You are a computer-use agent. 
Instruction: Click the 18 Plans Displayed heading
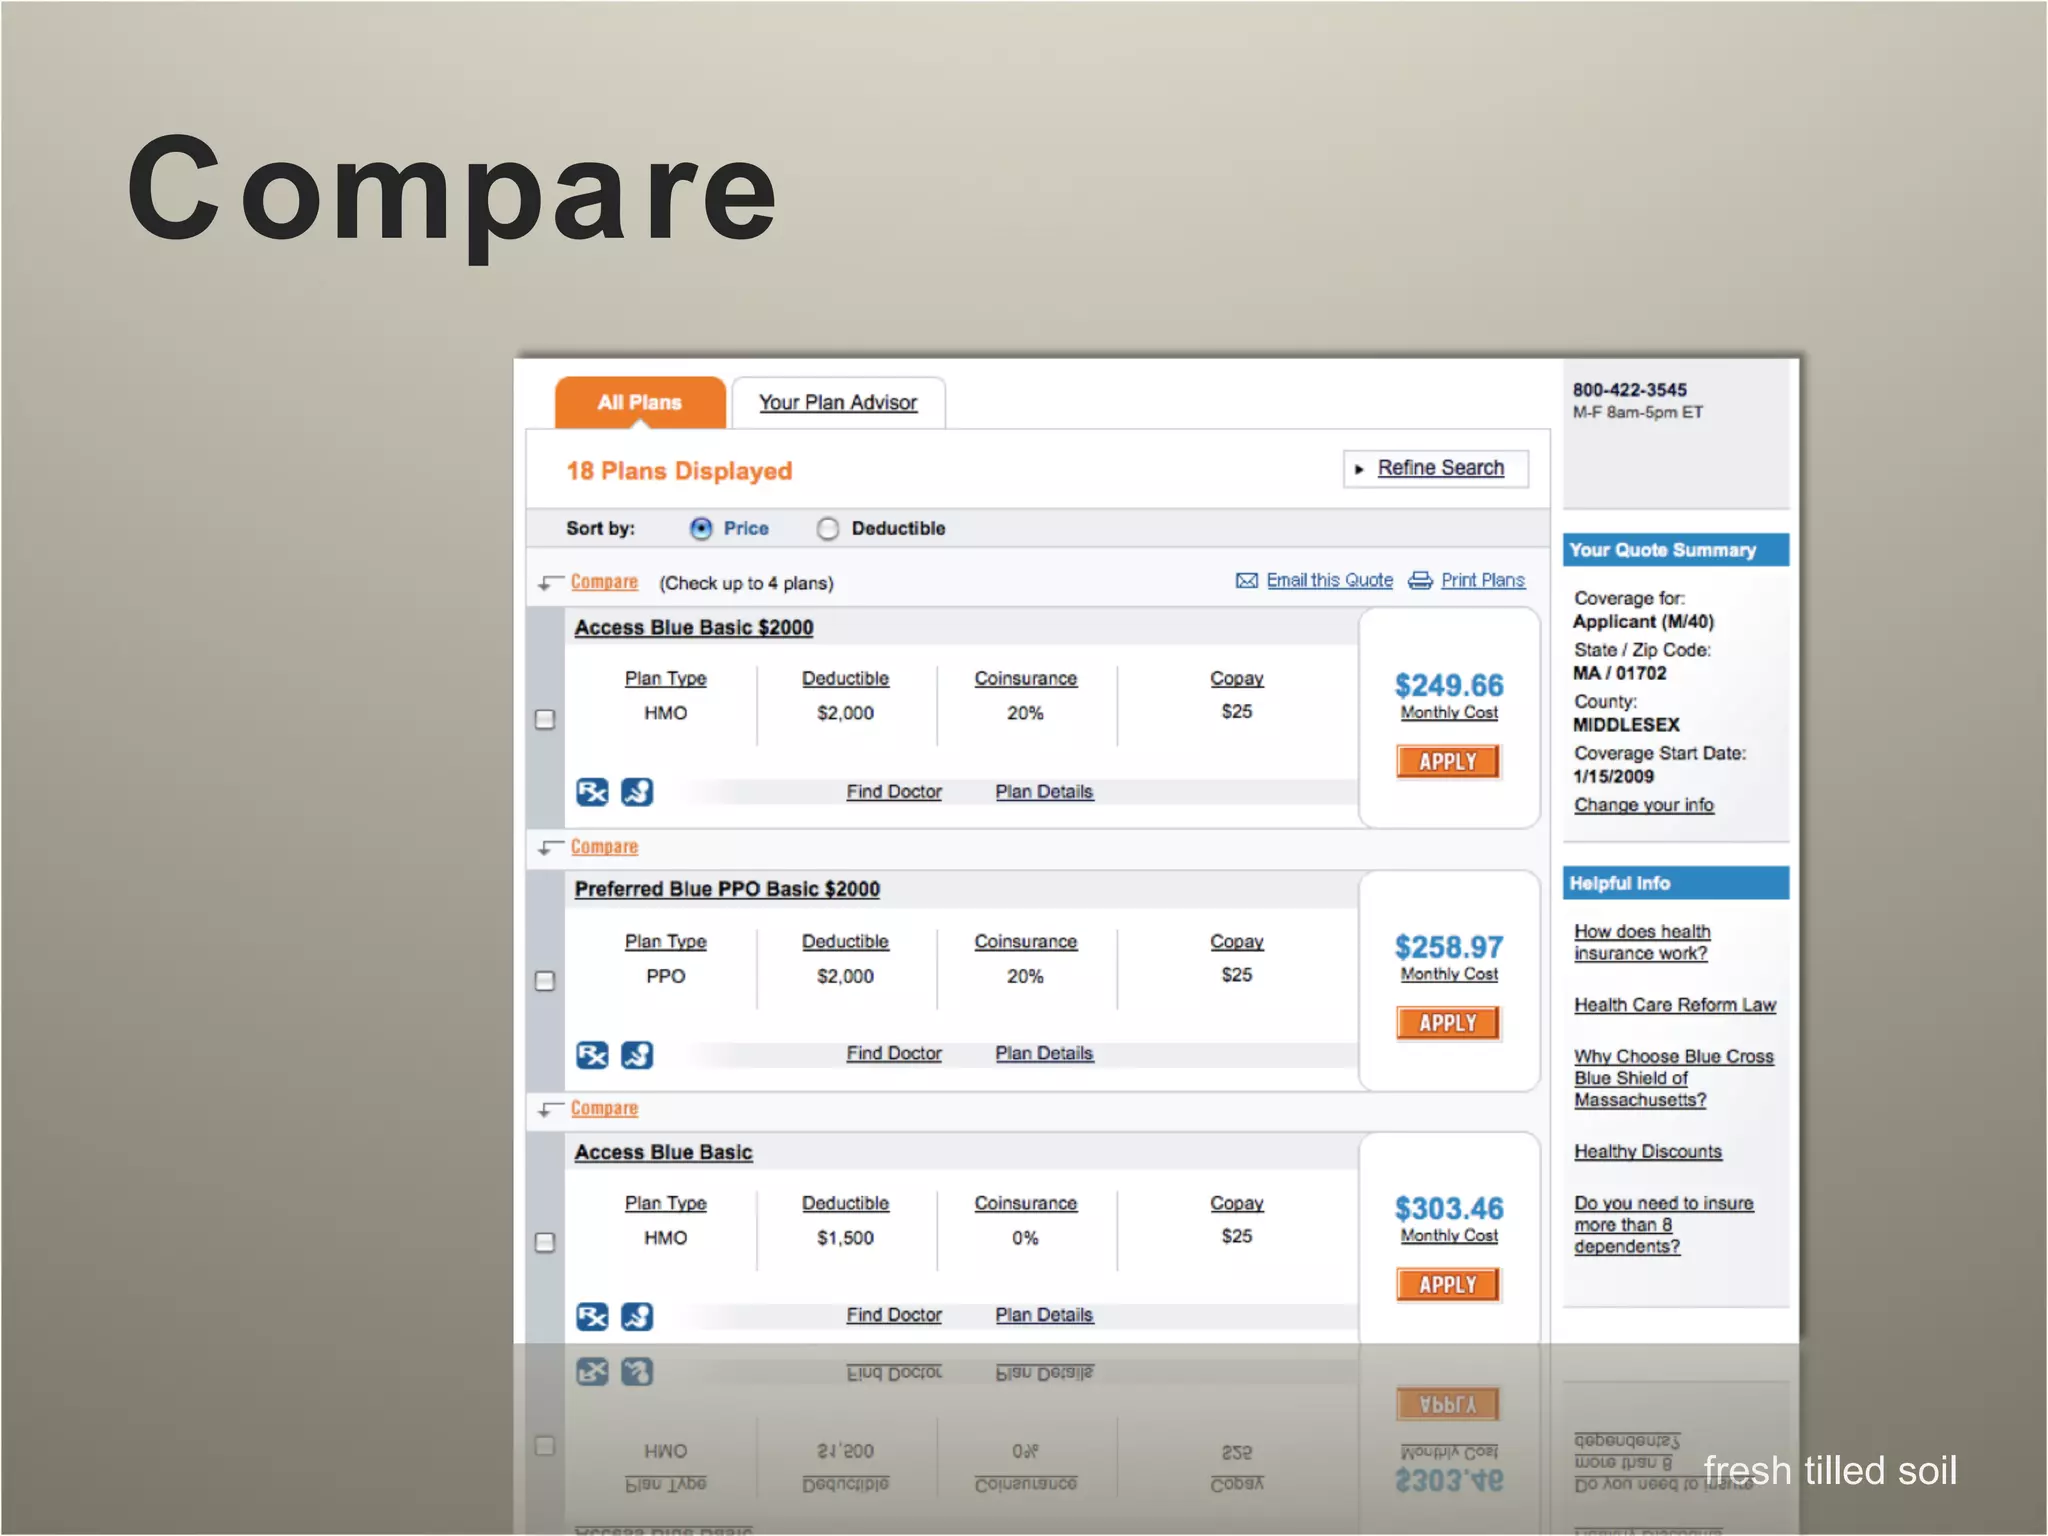679,471
